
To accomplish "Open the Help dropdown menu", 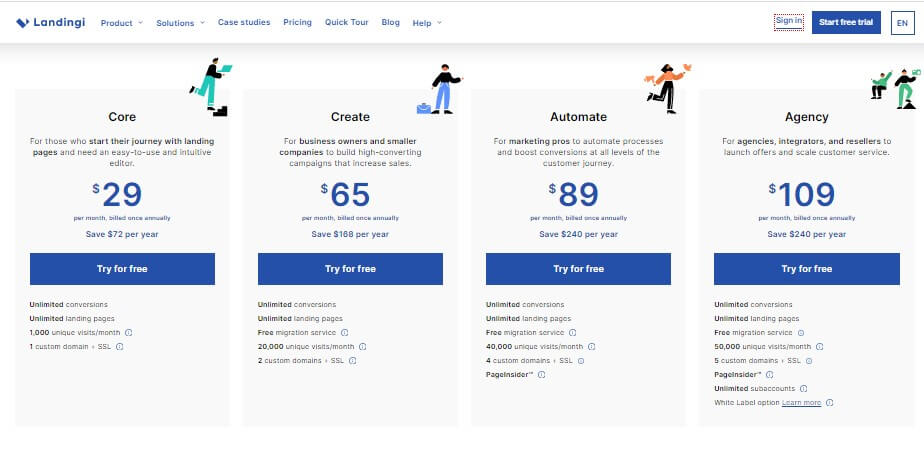I will pos(427,23).
